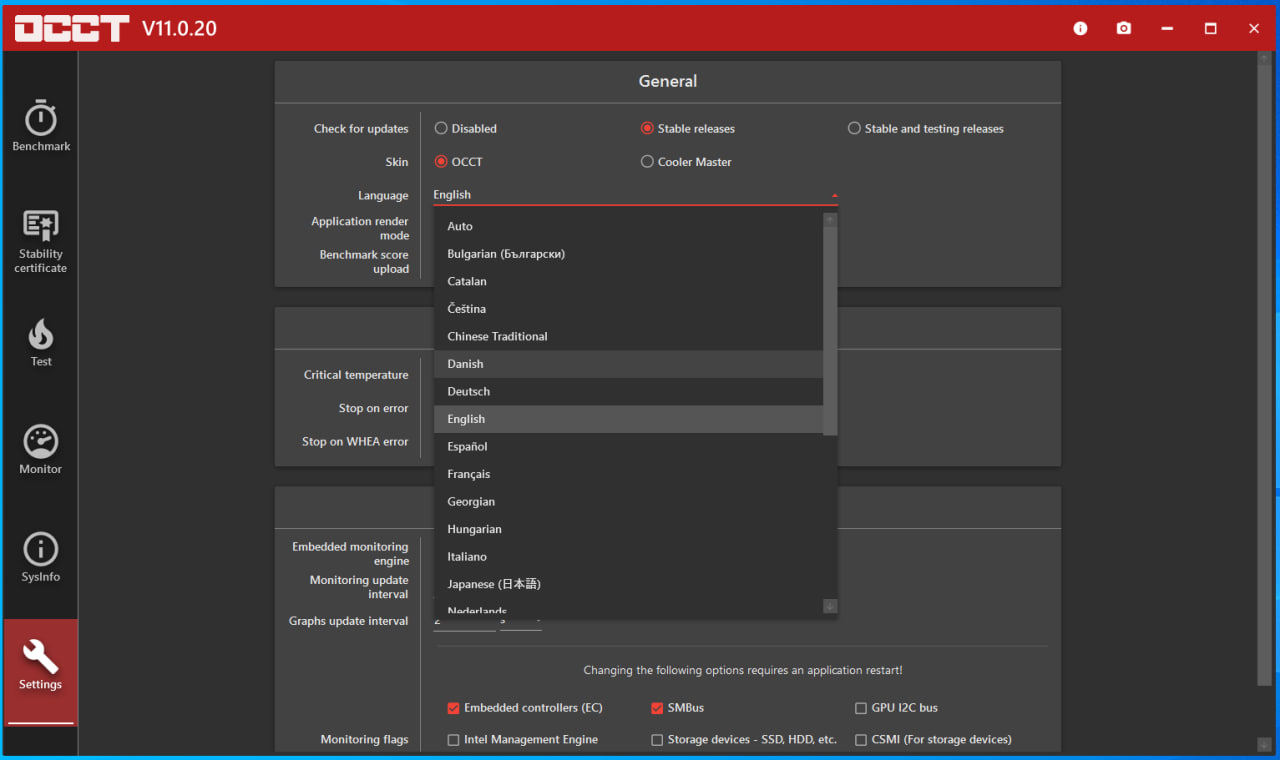
Task: Click the language list scrollbar thumb
Action: click(x=830, y=331)
